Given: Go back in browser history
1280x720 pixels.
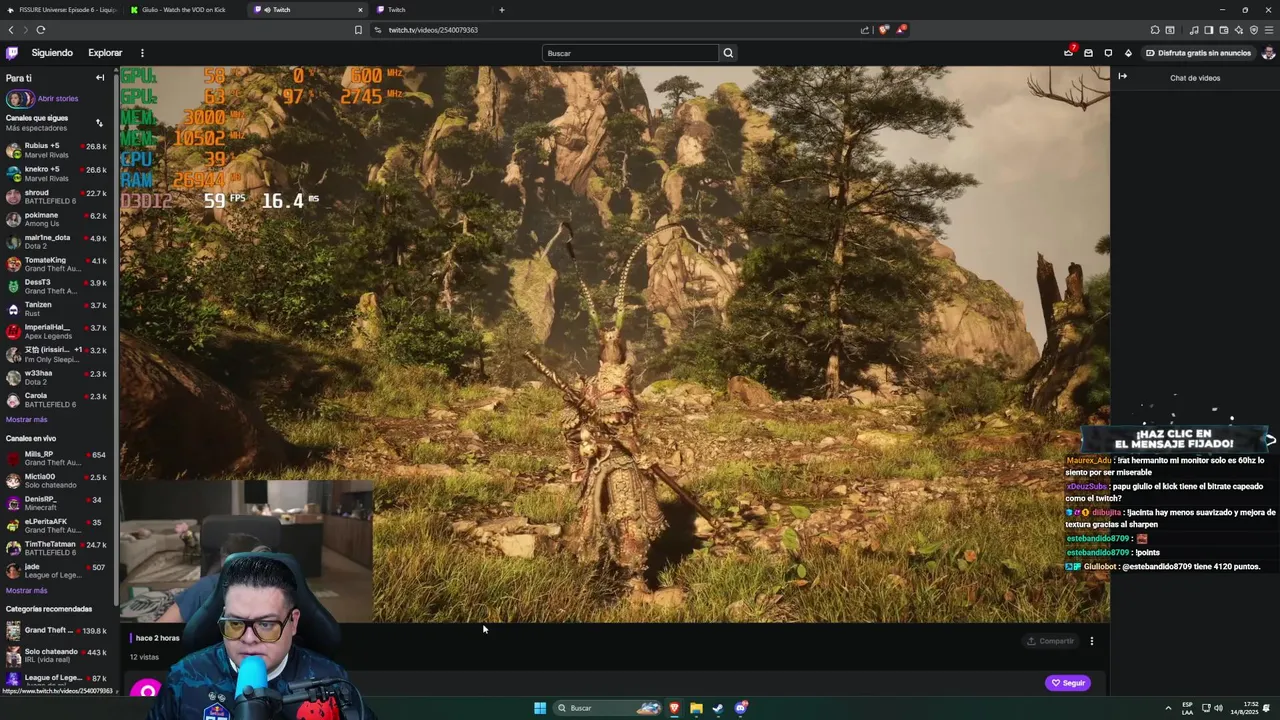Looking at the screenshot, I should pos(11,30).
